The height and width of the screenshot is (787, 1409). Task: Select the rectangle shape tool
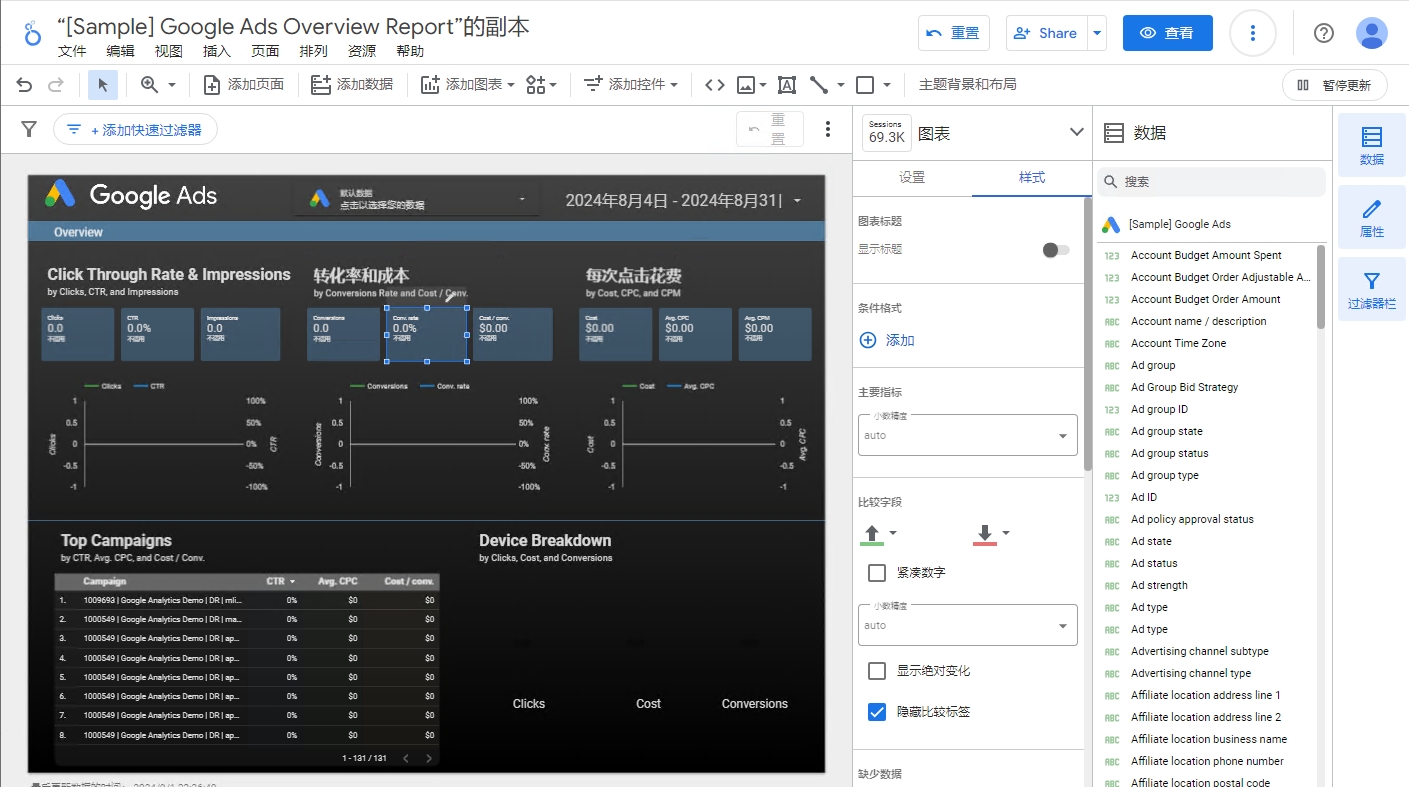point(866,85)
